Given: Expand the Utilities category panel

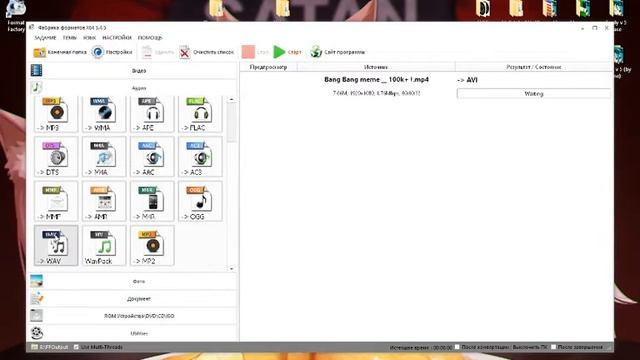Looking at the screenshot, I should (133, 333).
